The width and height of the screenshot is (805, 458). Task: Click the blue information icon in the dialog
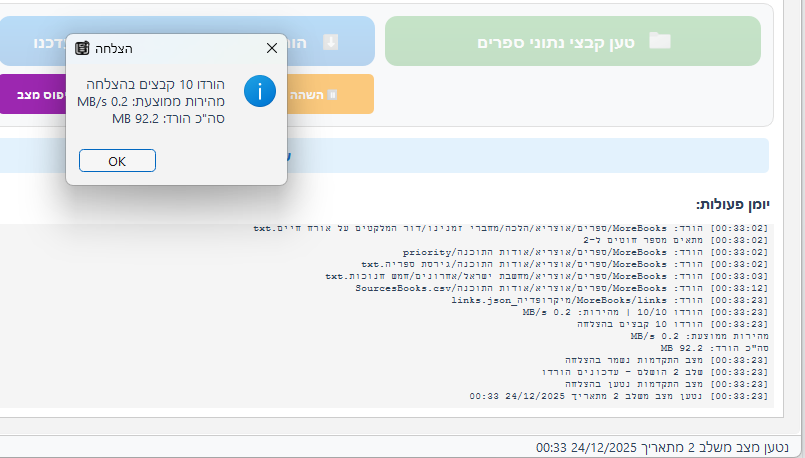pyautogui.click(x=260, y=93)
